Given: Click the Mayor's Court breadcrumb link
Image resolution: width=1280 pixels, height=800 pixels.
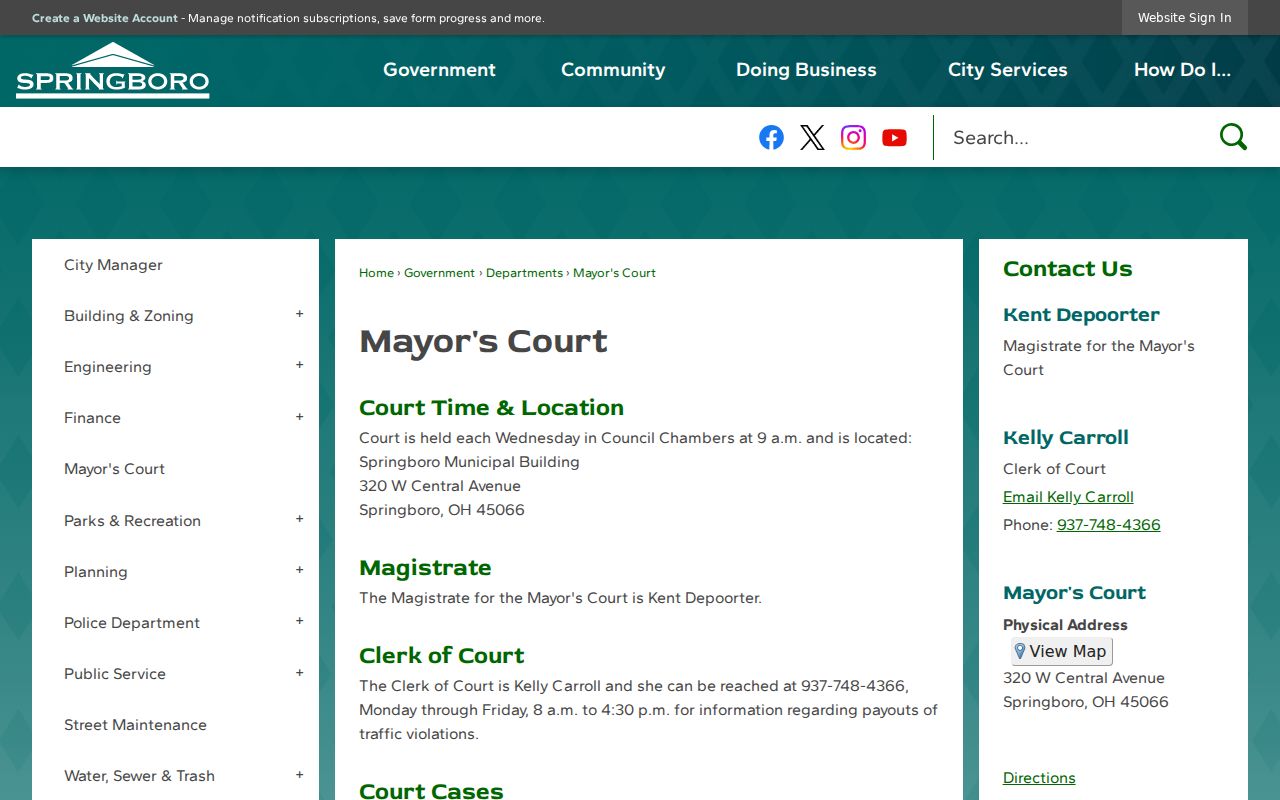Looking at the screenshot, I should click(614, 273).
